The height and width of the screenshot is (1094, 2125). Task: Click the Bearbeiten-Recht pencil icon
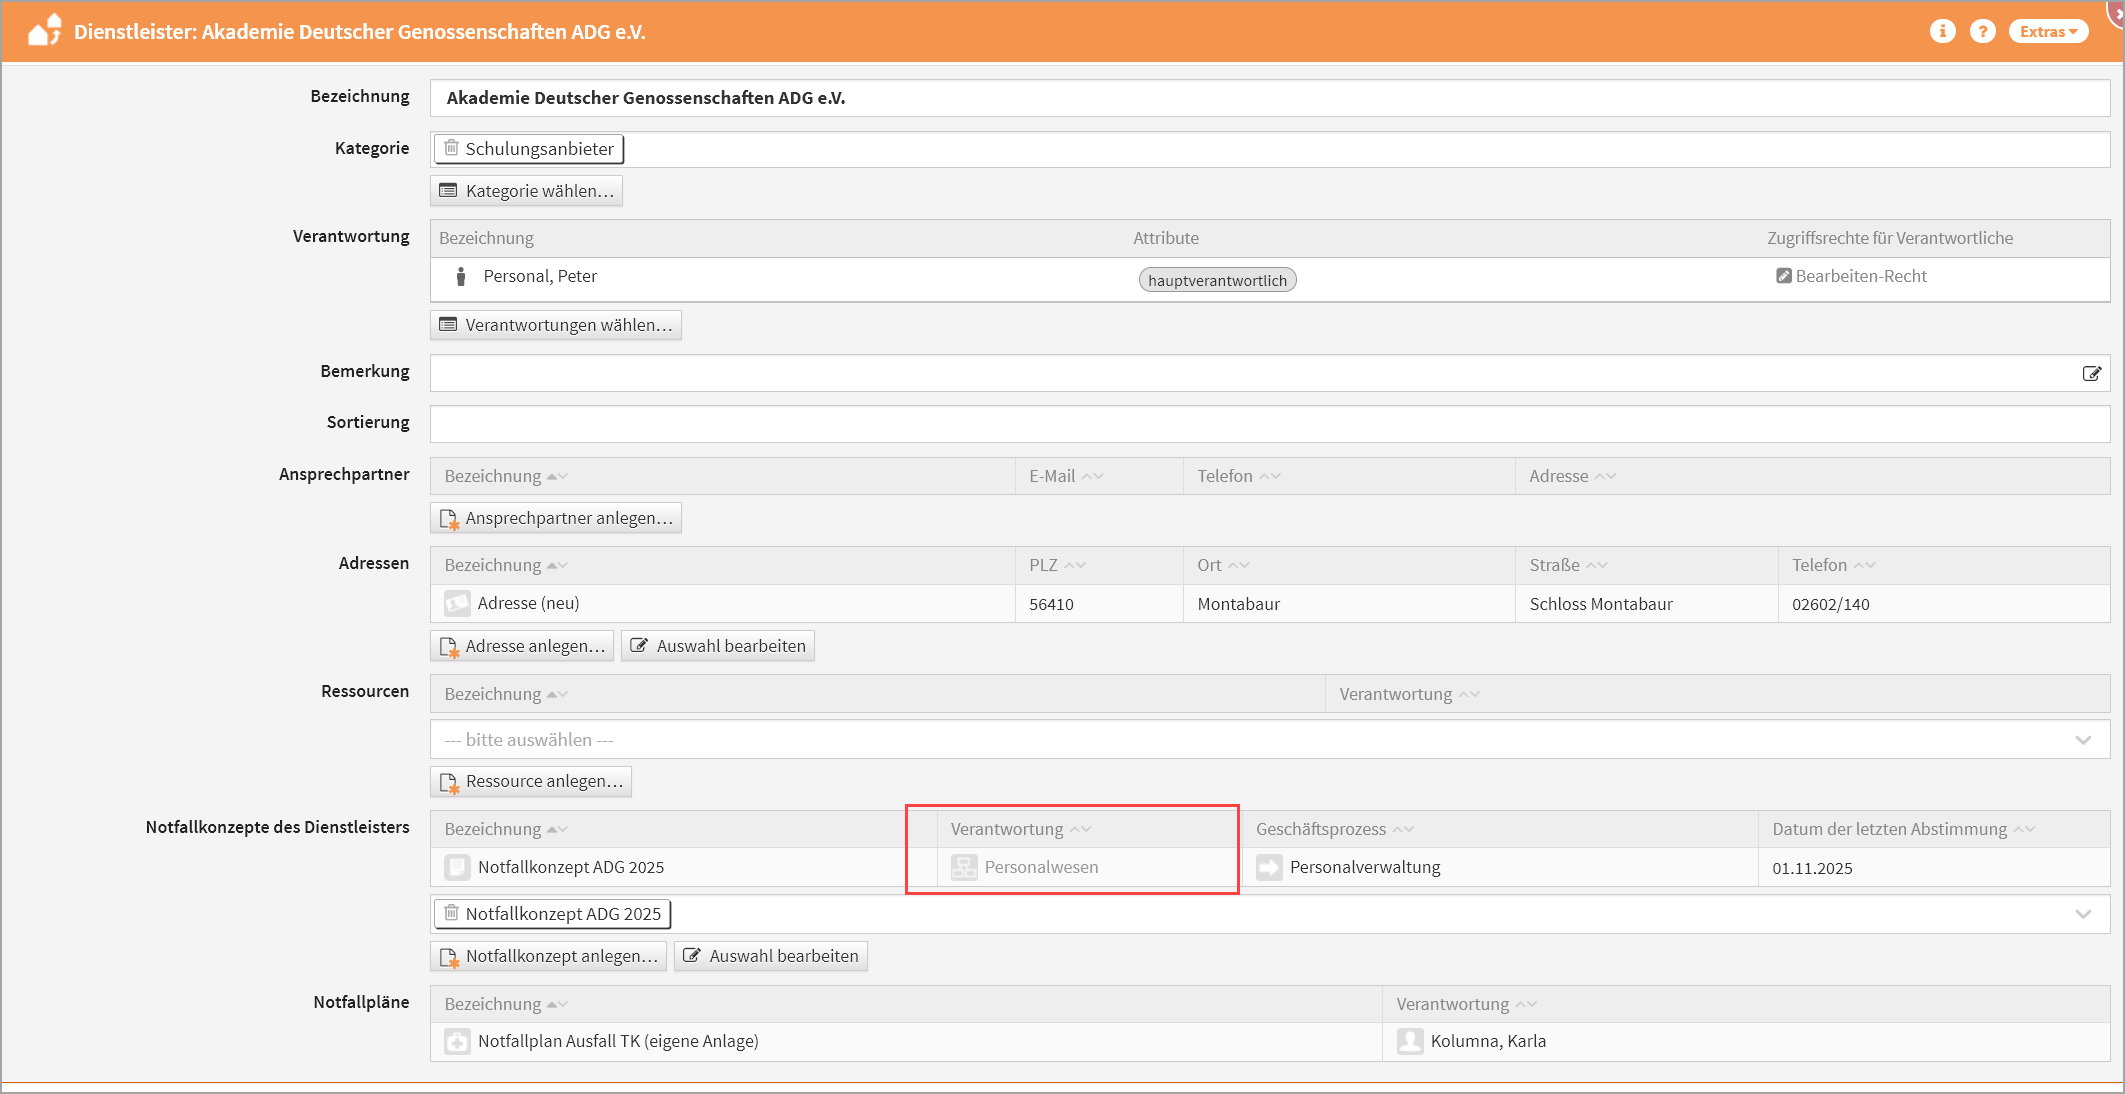(x=1783, y=276)
